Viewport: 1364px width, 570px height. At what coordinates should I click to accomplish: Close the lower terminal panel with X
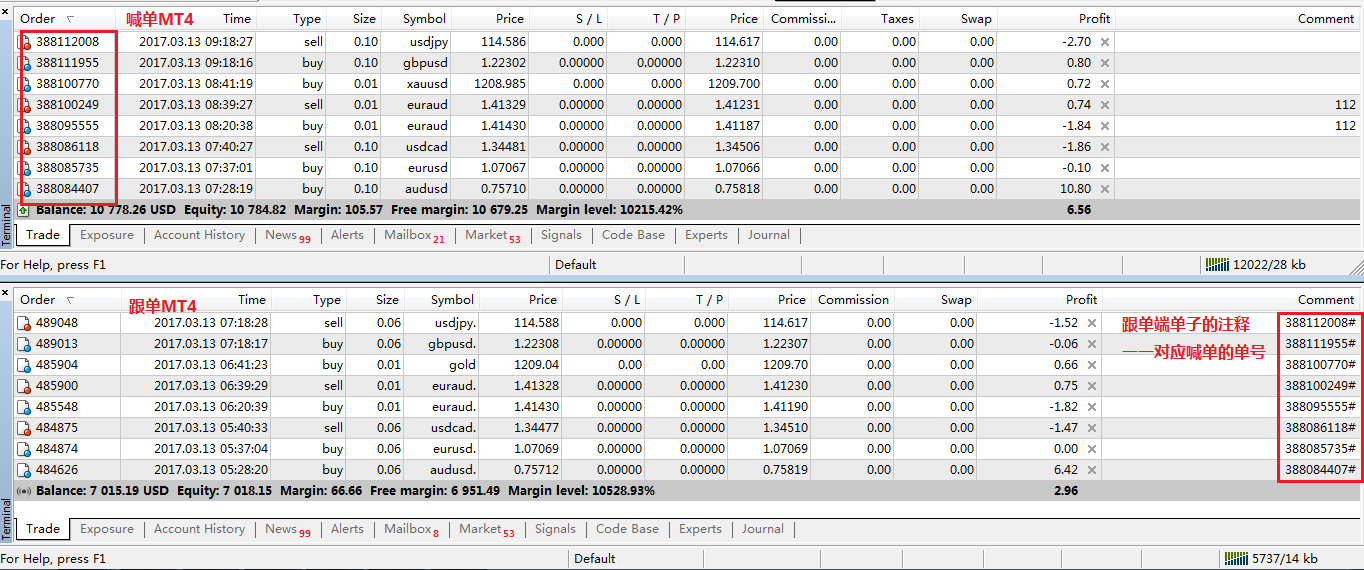pyautogui.click(x=5, y=293)
